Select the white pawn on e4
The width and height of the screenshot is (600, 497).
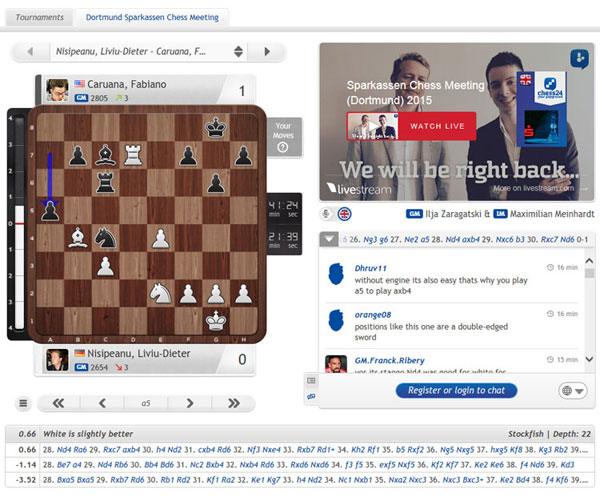pos(161,238)
